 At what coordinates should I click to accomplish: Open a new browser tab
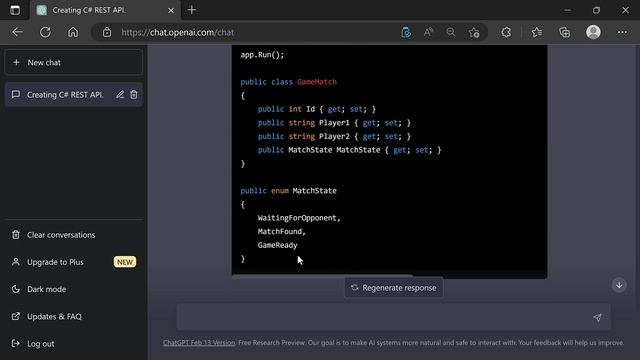click(192, 10)
